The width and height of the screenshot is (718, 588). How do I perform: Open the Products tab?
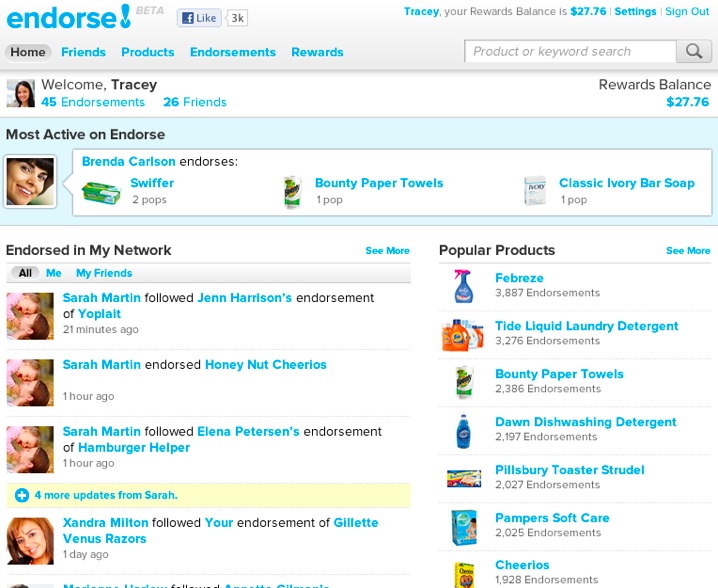pyautogui.click(x=147, y=52)
